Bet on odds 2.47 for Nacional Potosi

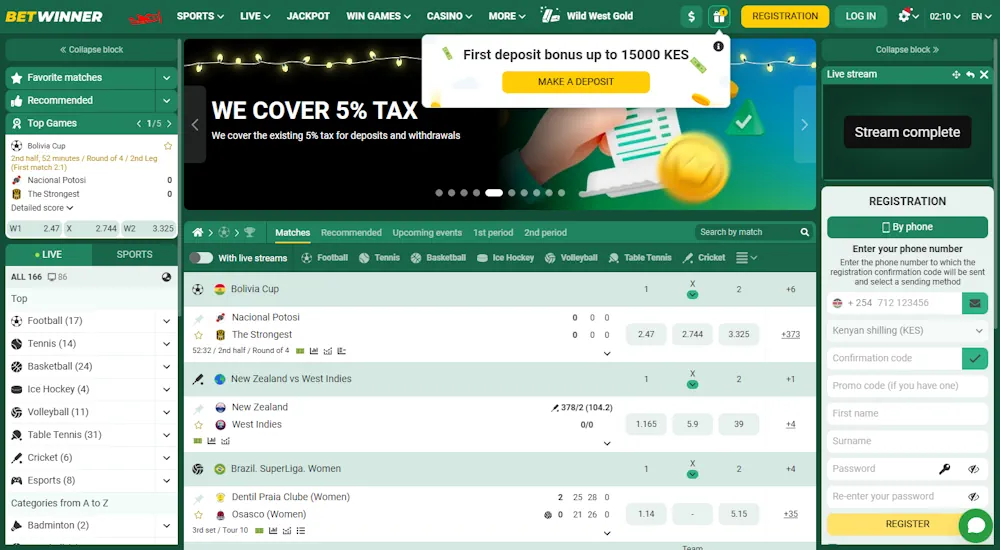point(646,334)
